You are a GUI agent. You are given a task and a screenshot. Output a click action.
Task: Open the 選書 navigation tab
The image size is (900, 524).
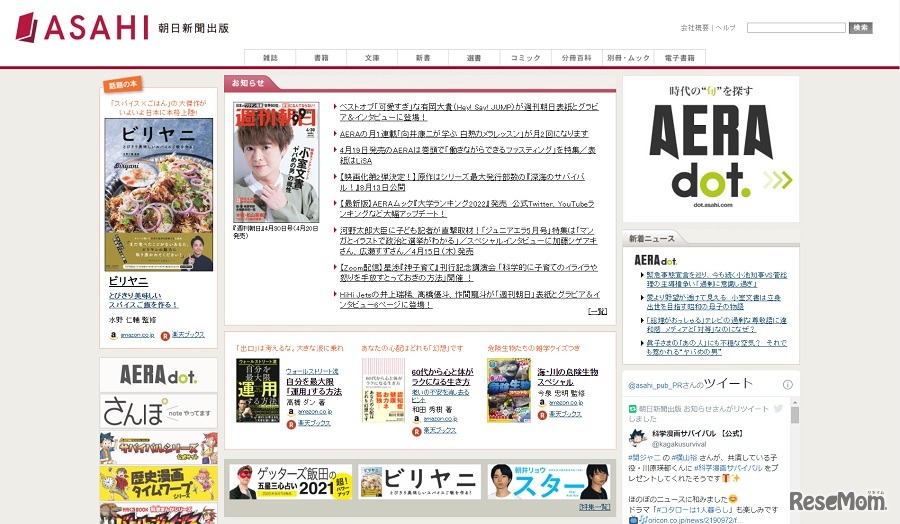pos(474,58)
